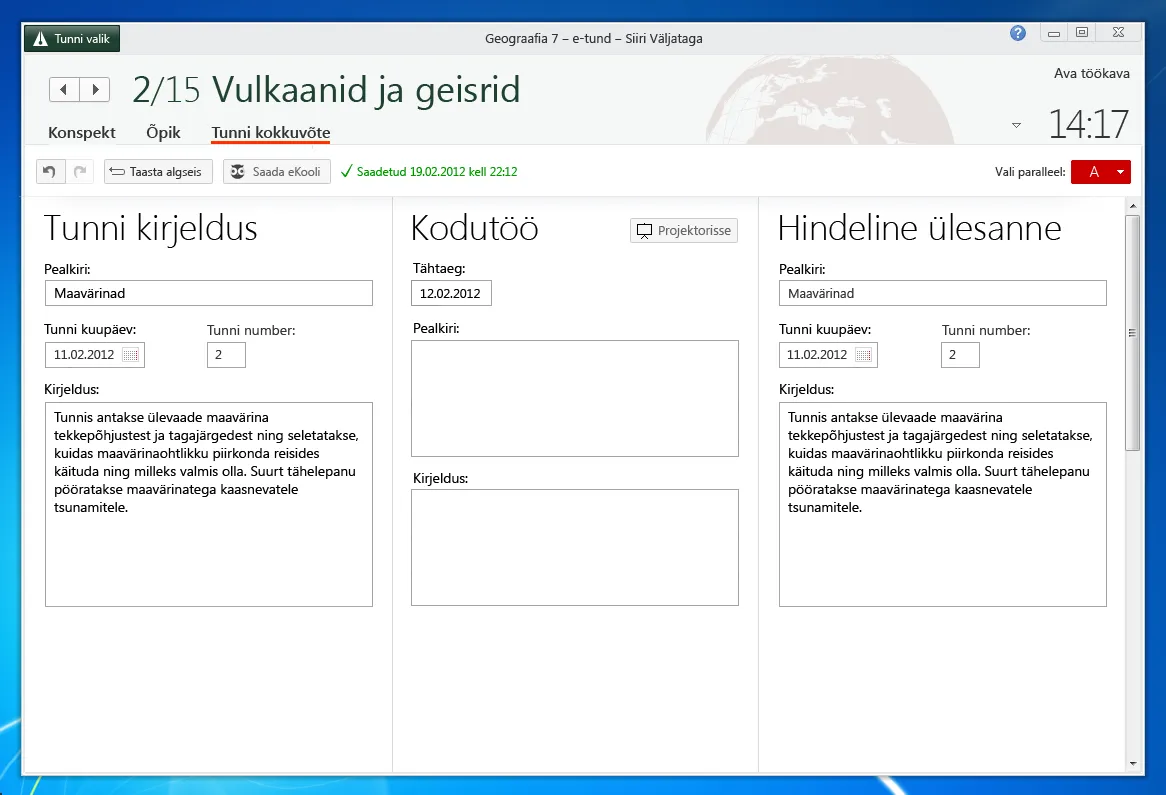This screenshot has height=795, width=1166.
Task: Click Kirjeldus text area in Hindeline ülesanne
Action: [943, 504]
